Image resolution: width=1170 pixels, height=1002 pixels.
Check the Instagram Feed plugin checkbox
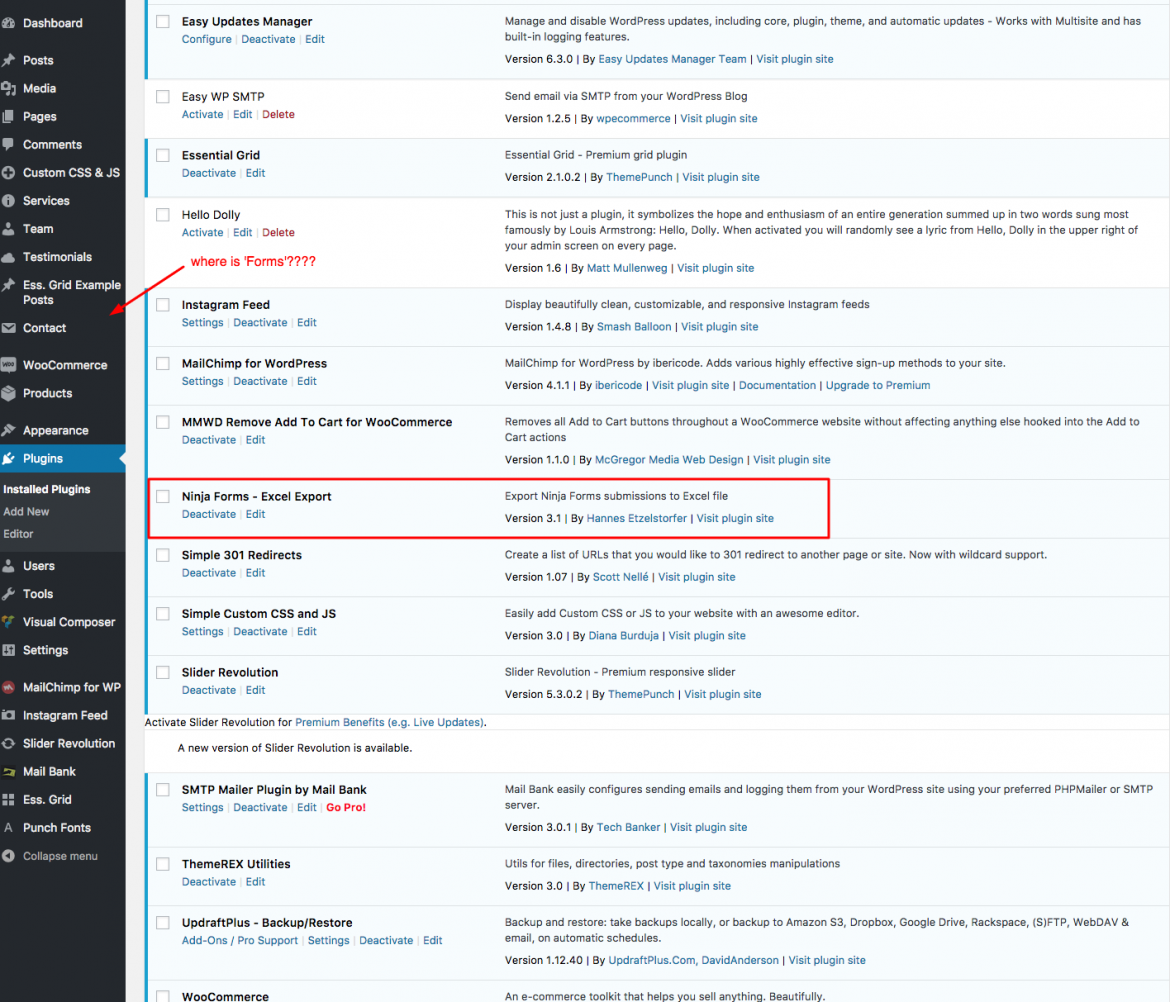[x=163, y=304]
